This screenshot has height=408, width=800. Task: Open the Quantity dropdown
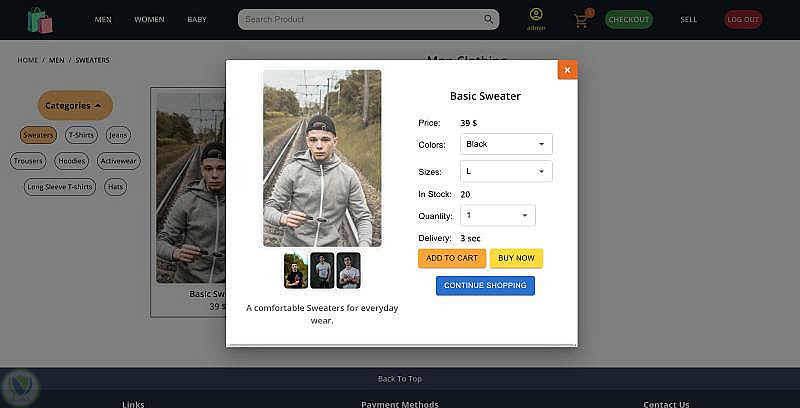(x=497, y=215)
